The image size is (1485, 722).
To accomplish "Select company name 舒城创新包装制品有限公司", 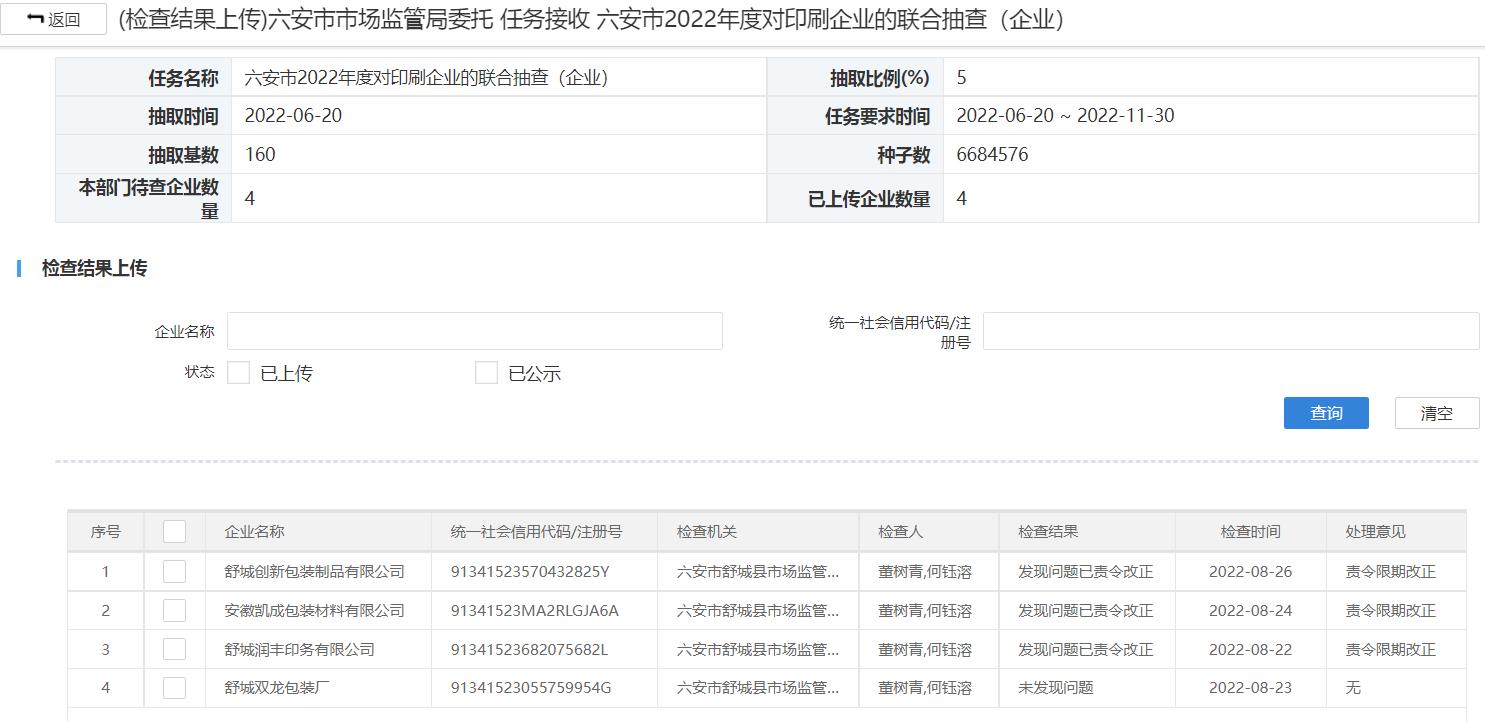I will click(315, 572).
